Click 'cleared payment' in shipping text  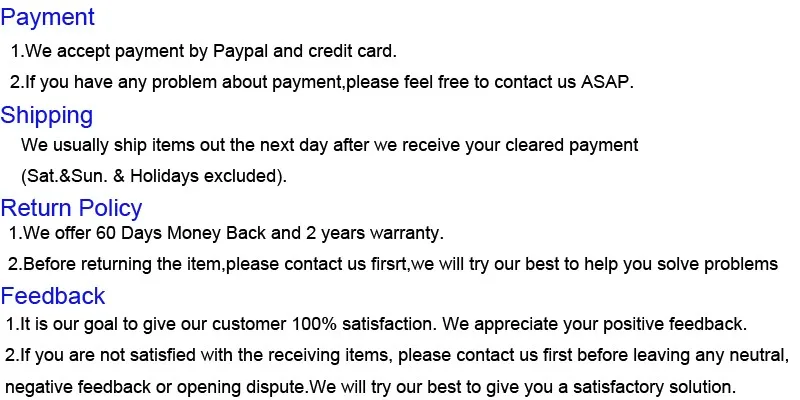point(572,145)
